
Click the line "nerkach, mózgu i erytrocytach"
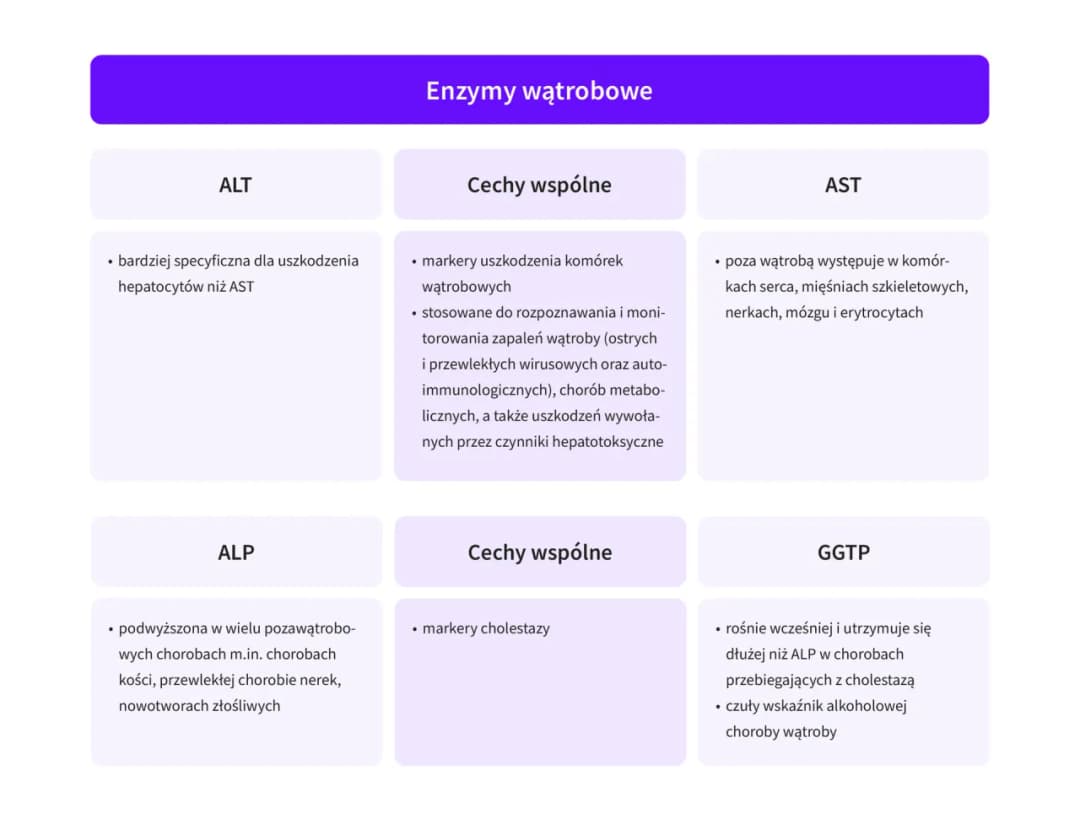824,312
